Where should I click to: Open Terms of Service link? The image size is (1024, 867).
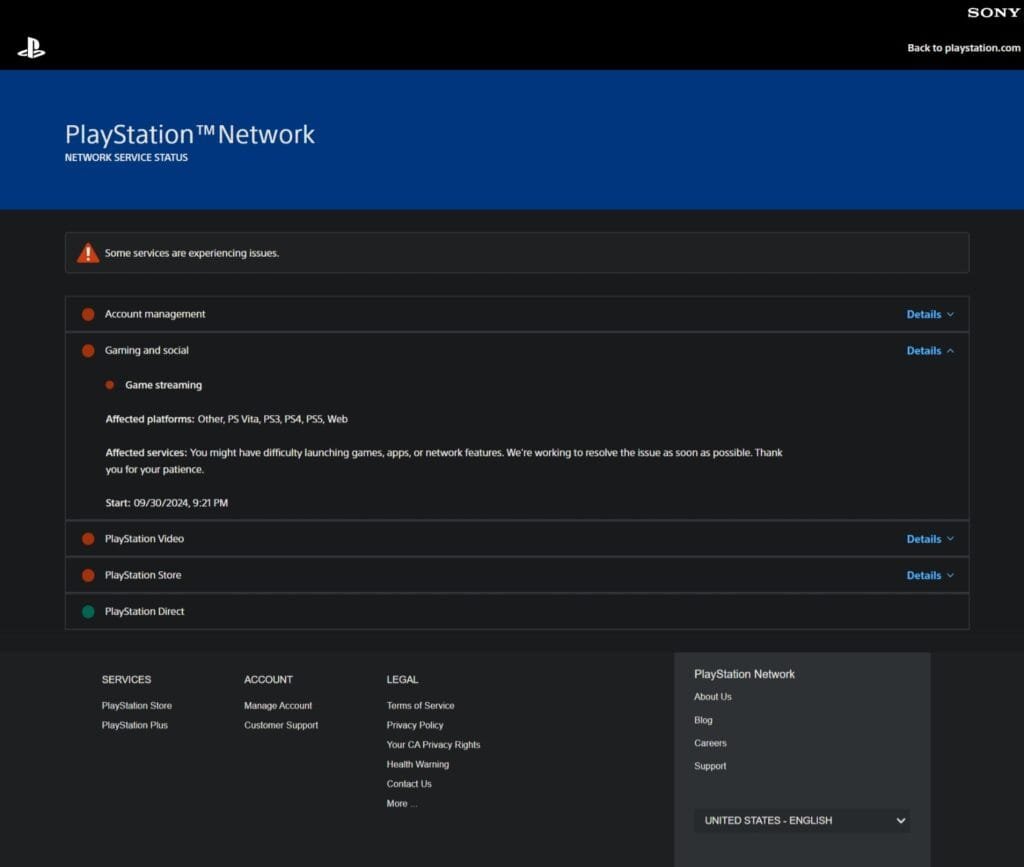coord(420,706)
